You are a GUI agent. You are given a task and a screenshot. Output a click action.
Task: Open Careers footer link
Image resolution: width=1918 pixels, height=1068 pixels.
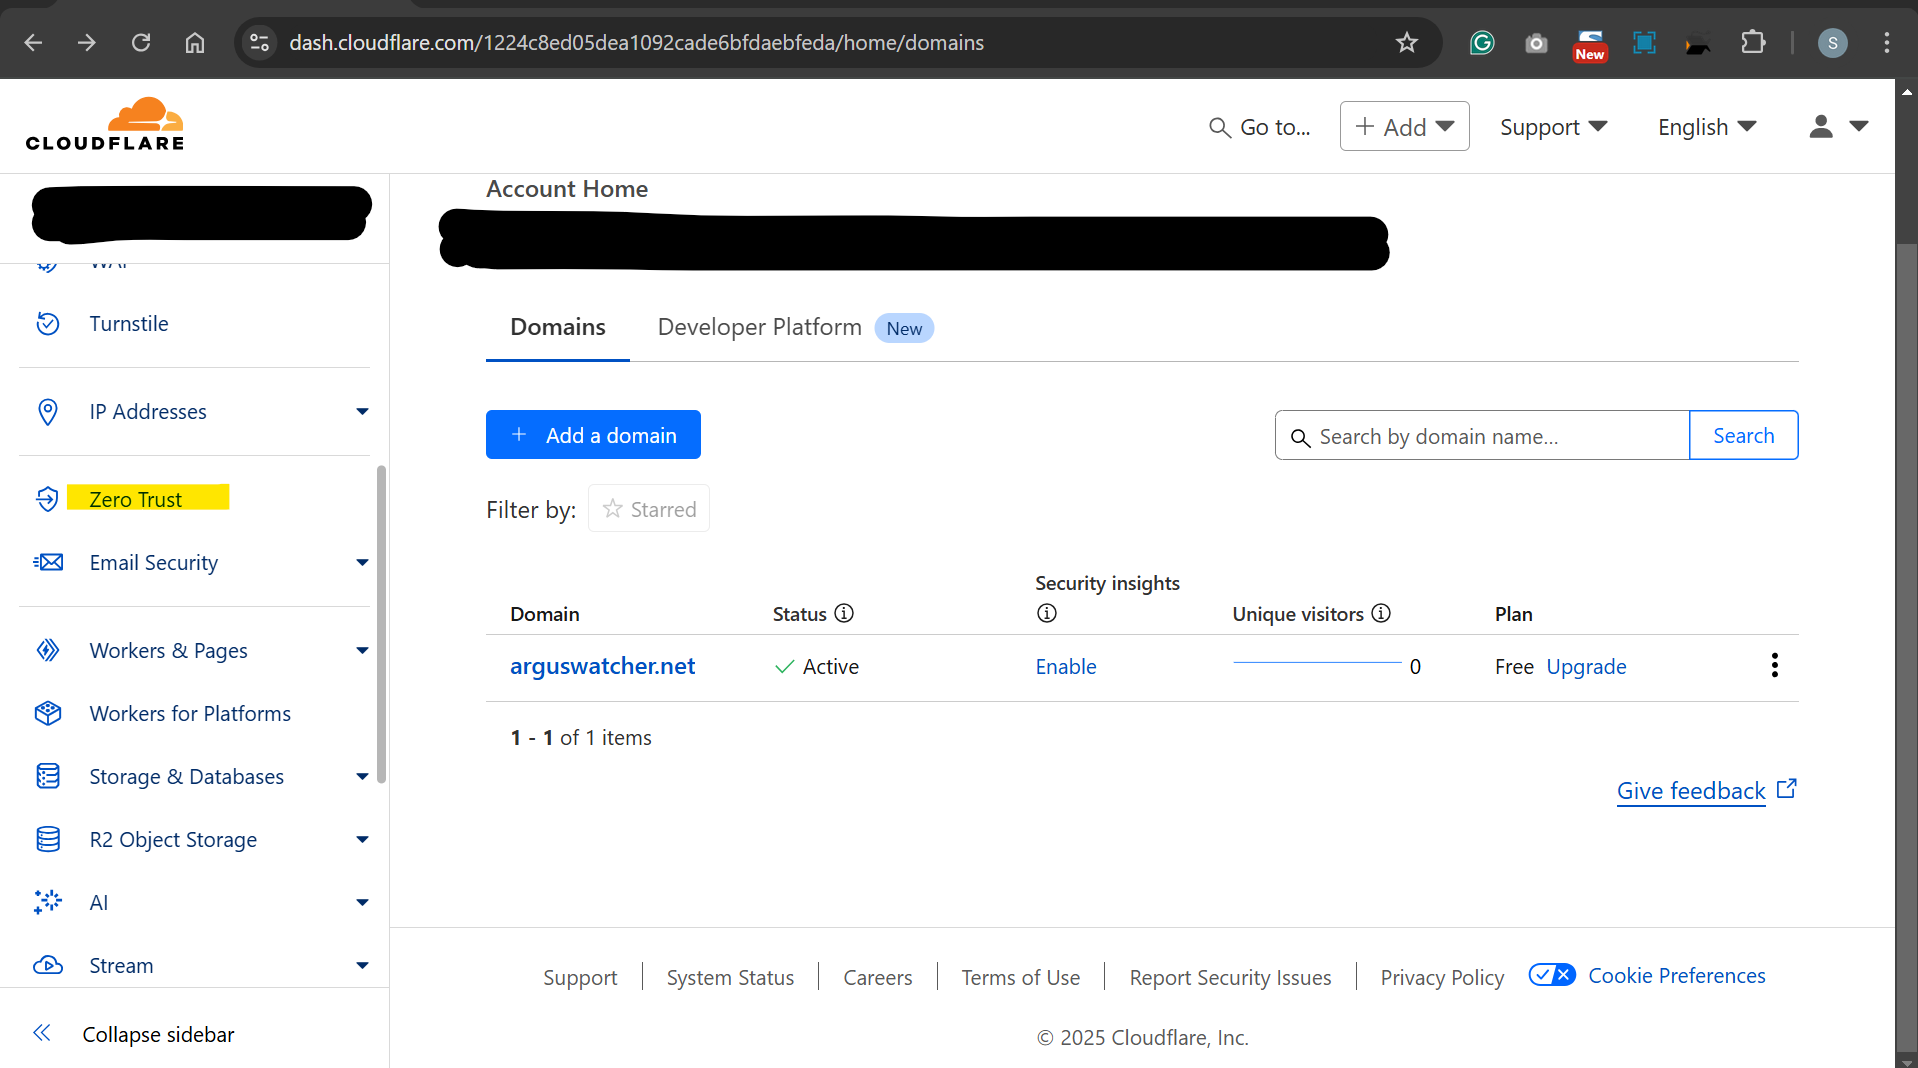pyautogui.click(x=877, y=977)
